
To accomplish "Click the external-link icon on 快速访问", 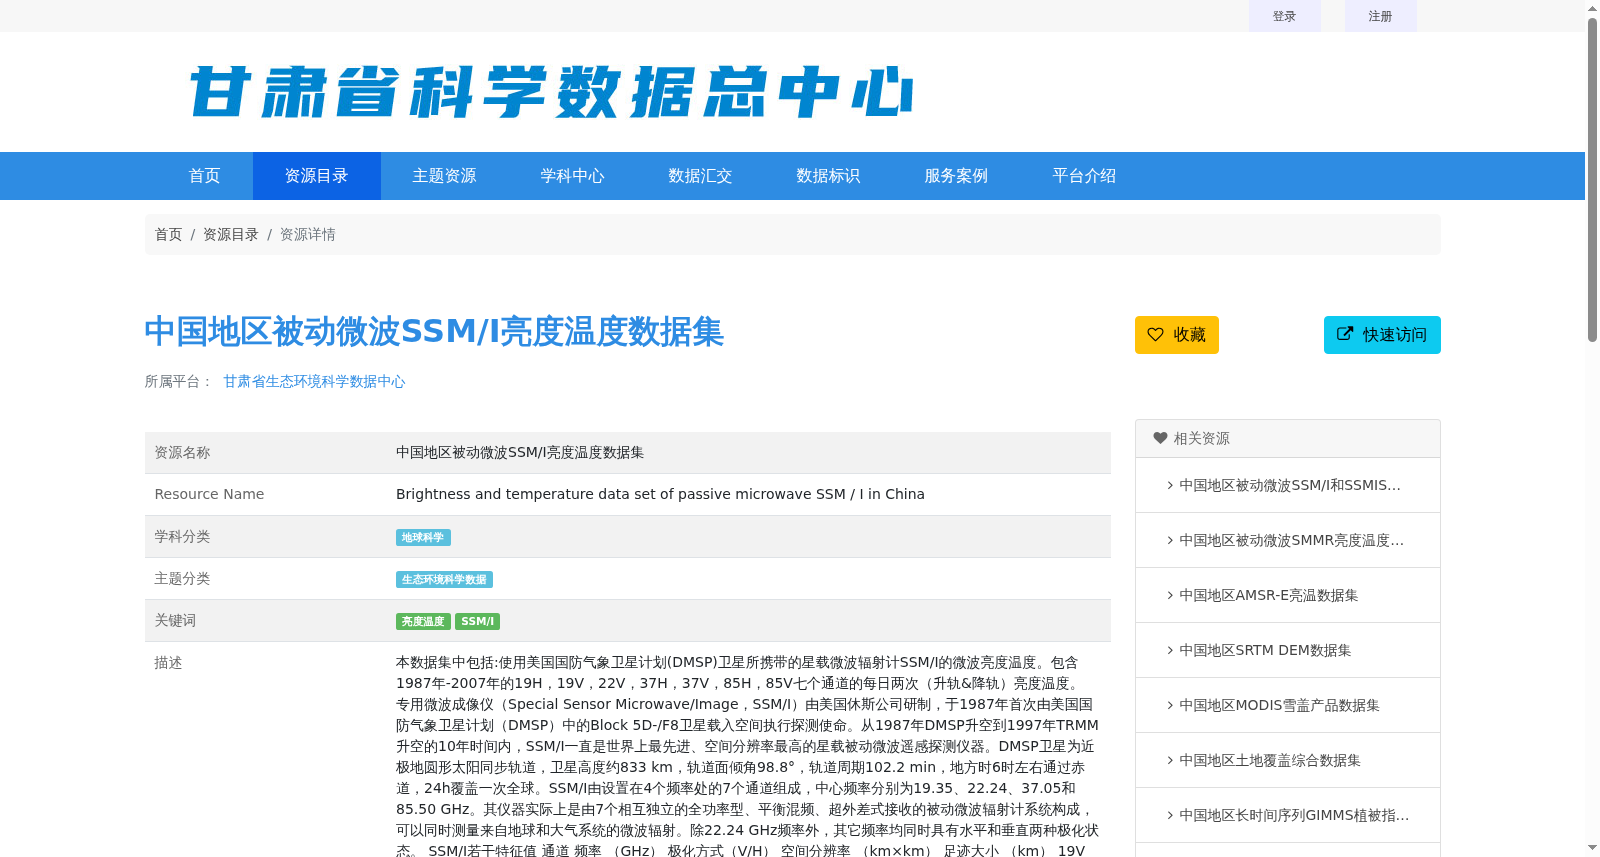I will (x=1345, y=334).
